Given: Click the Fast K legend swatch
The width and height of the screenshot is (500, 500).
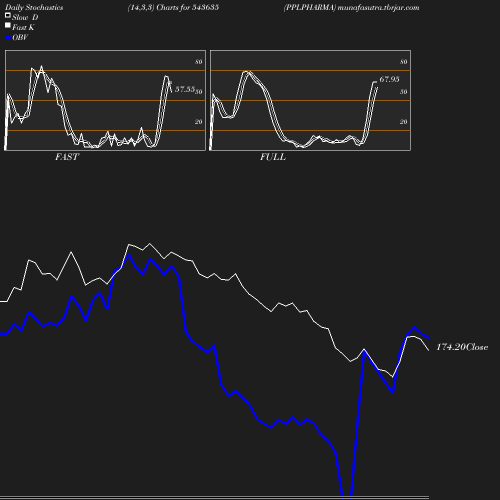Looking at the screenshot, I should (8, 25).
